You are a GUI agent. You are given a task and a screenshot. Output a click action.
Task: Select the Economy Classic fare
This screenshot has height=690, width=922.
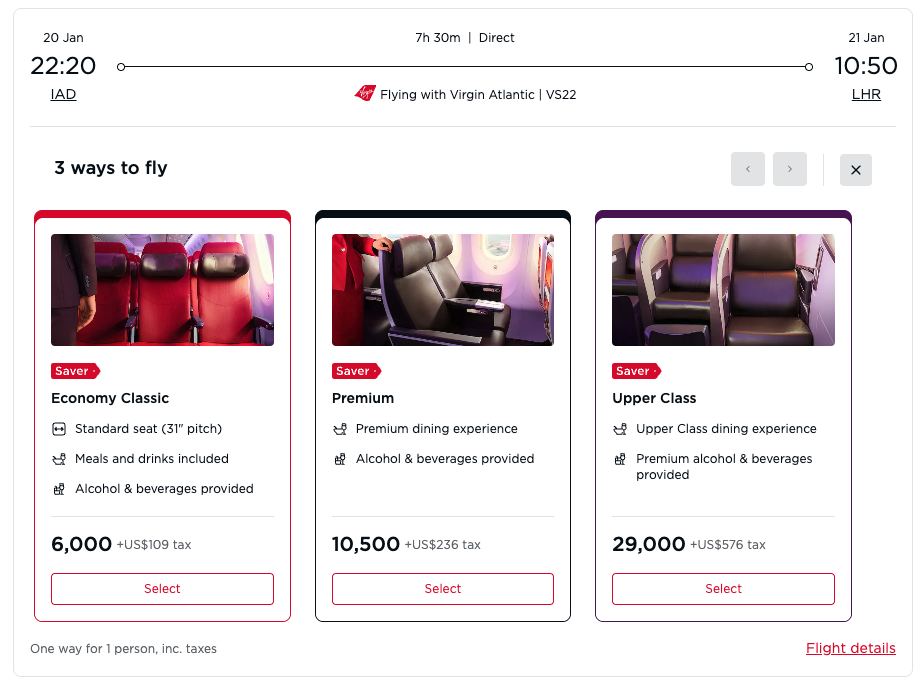[x=162, y=588]
